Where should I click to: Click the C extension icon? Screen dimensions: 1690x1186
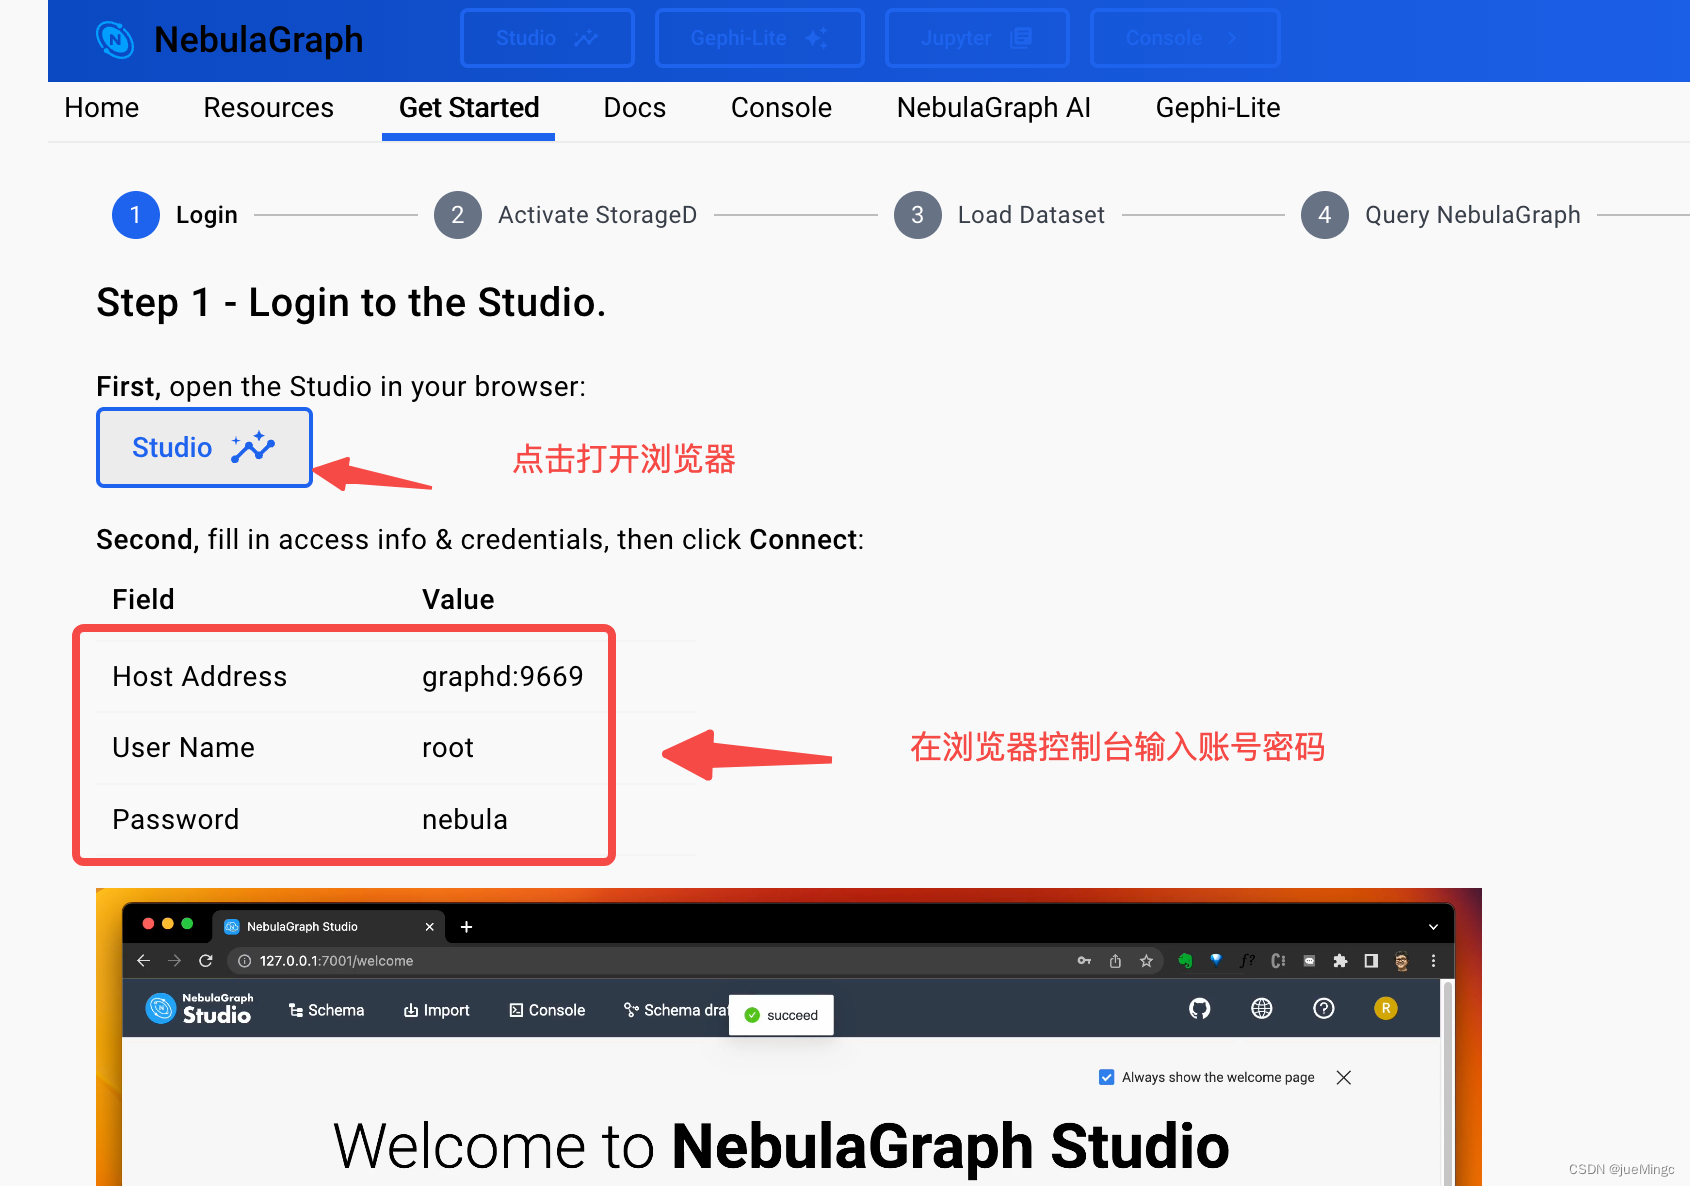(x=1278, y=961)
